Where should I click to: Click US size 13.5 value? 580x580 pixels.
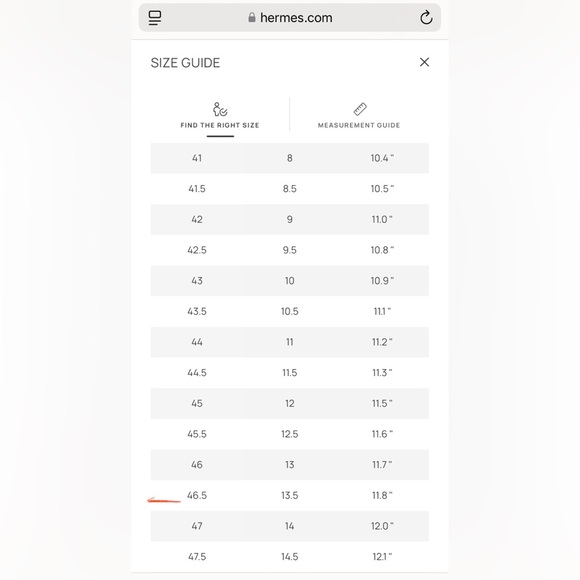(x=290, y=495)
